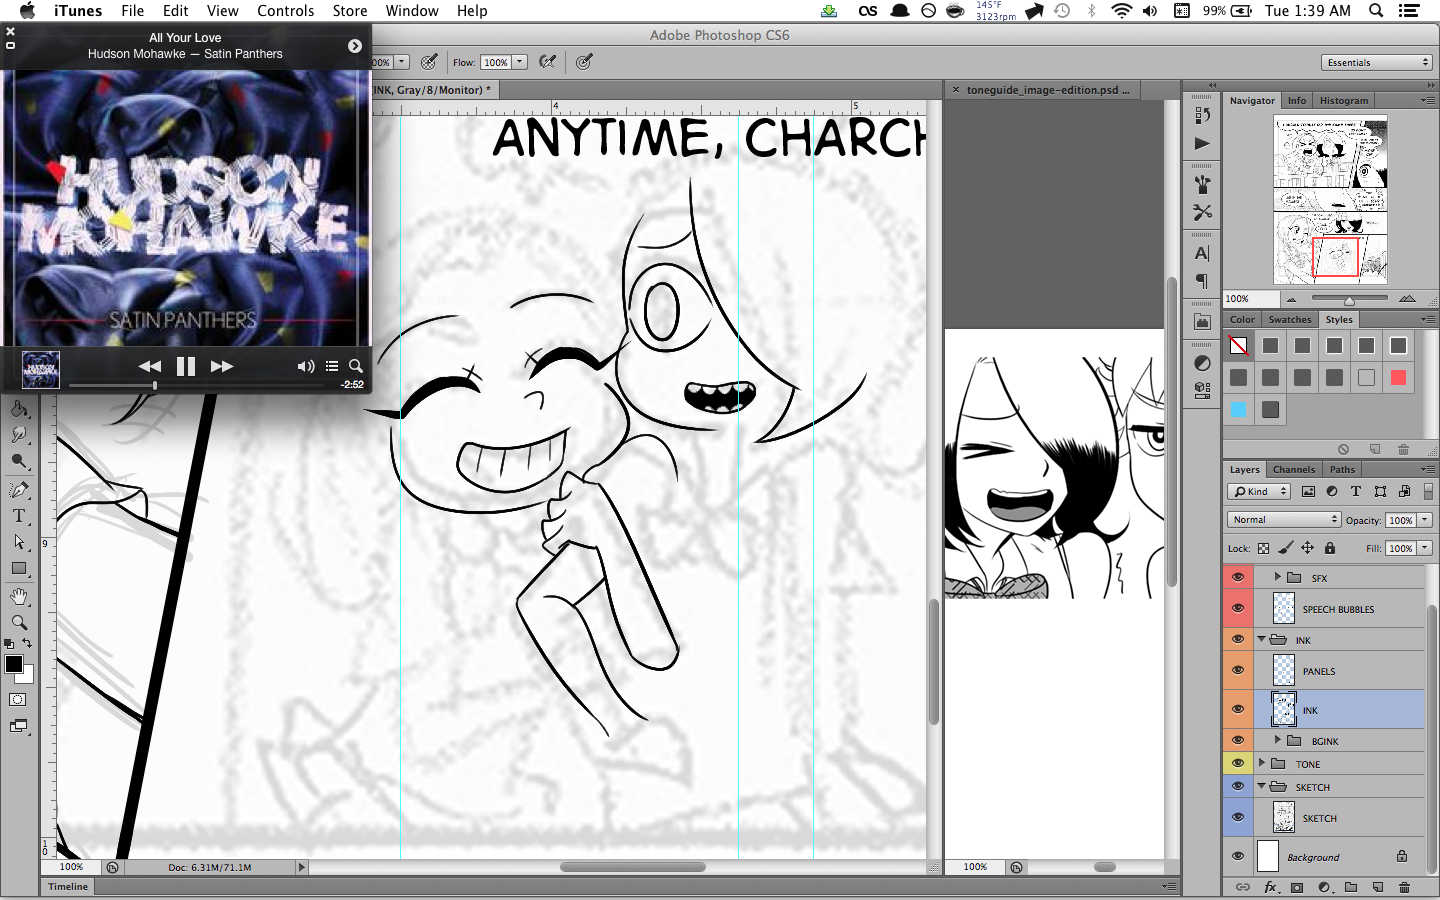Screen dimensions: 1440x900
Task: Reset to default foreground and background colors
Action: [9, 644]
